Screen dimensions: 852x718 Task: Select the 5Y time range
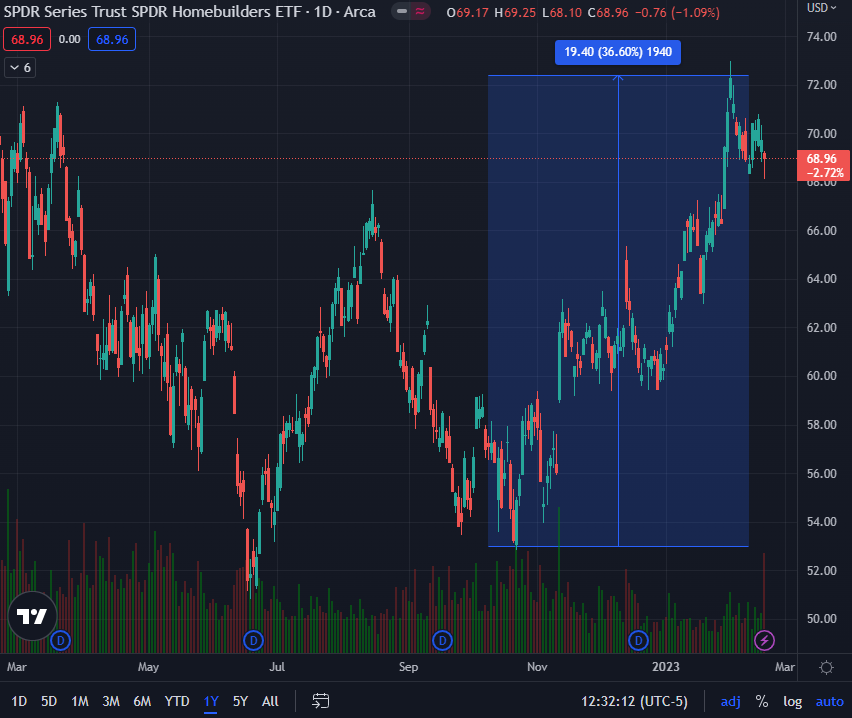[x=240, y=701]
